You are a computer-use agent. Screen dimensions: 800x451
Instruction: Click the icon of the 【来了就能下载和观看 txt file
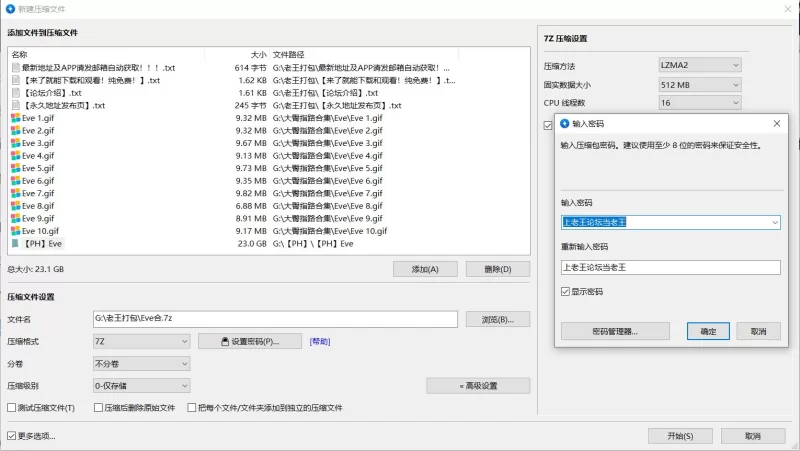click(16, 81)
